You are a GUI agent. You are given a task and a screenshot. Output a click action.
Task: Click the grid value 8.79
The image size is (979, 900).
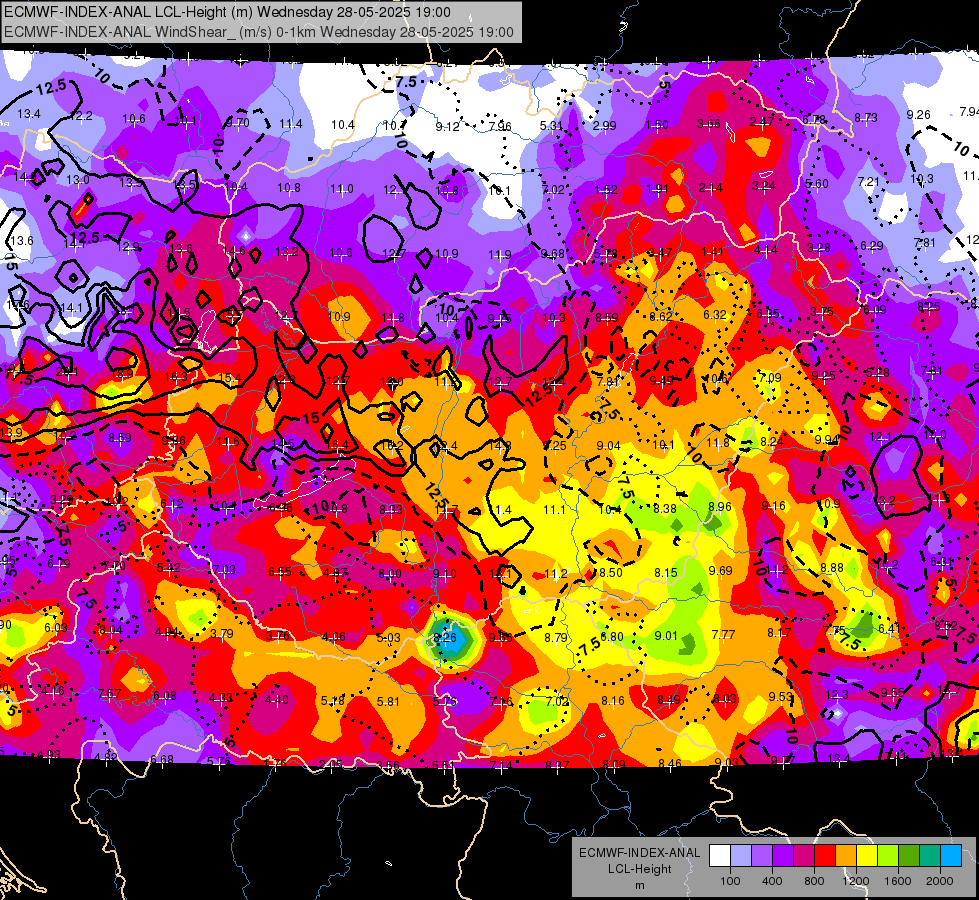pyautogui.click(x=556, y=638)
